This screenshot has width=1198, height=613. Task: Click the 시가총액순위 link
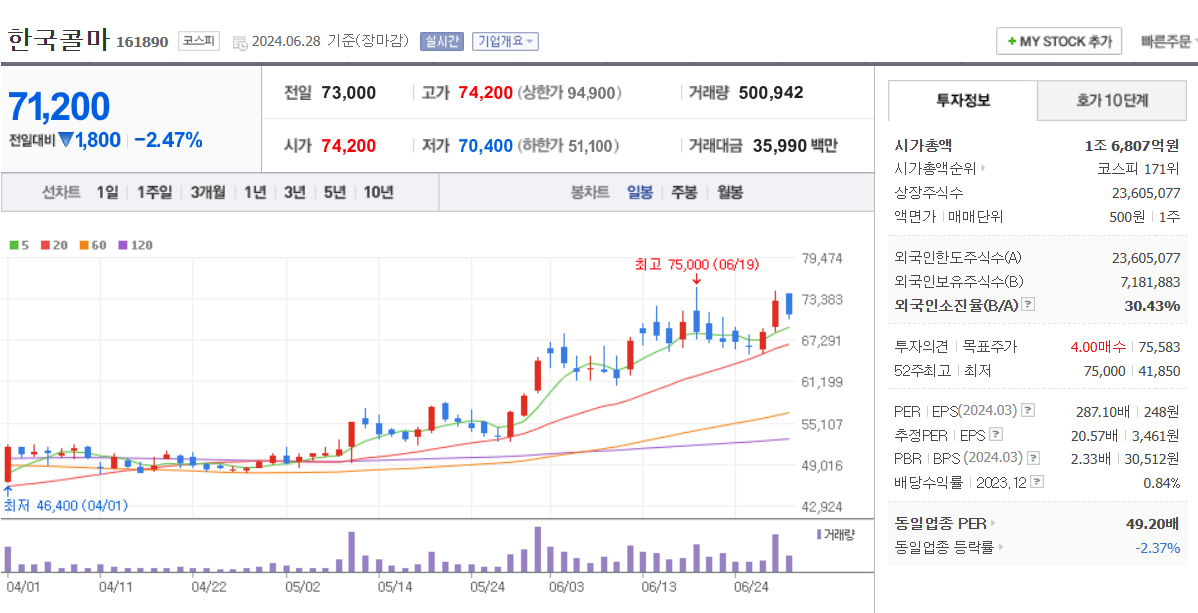click(x=936, y=169)
